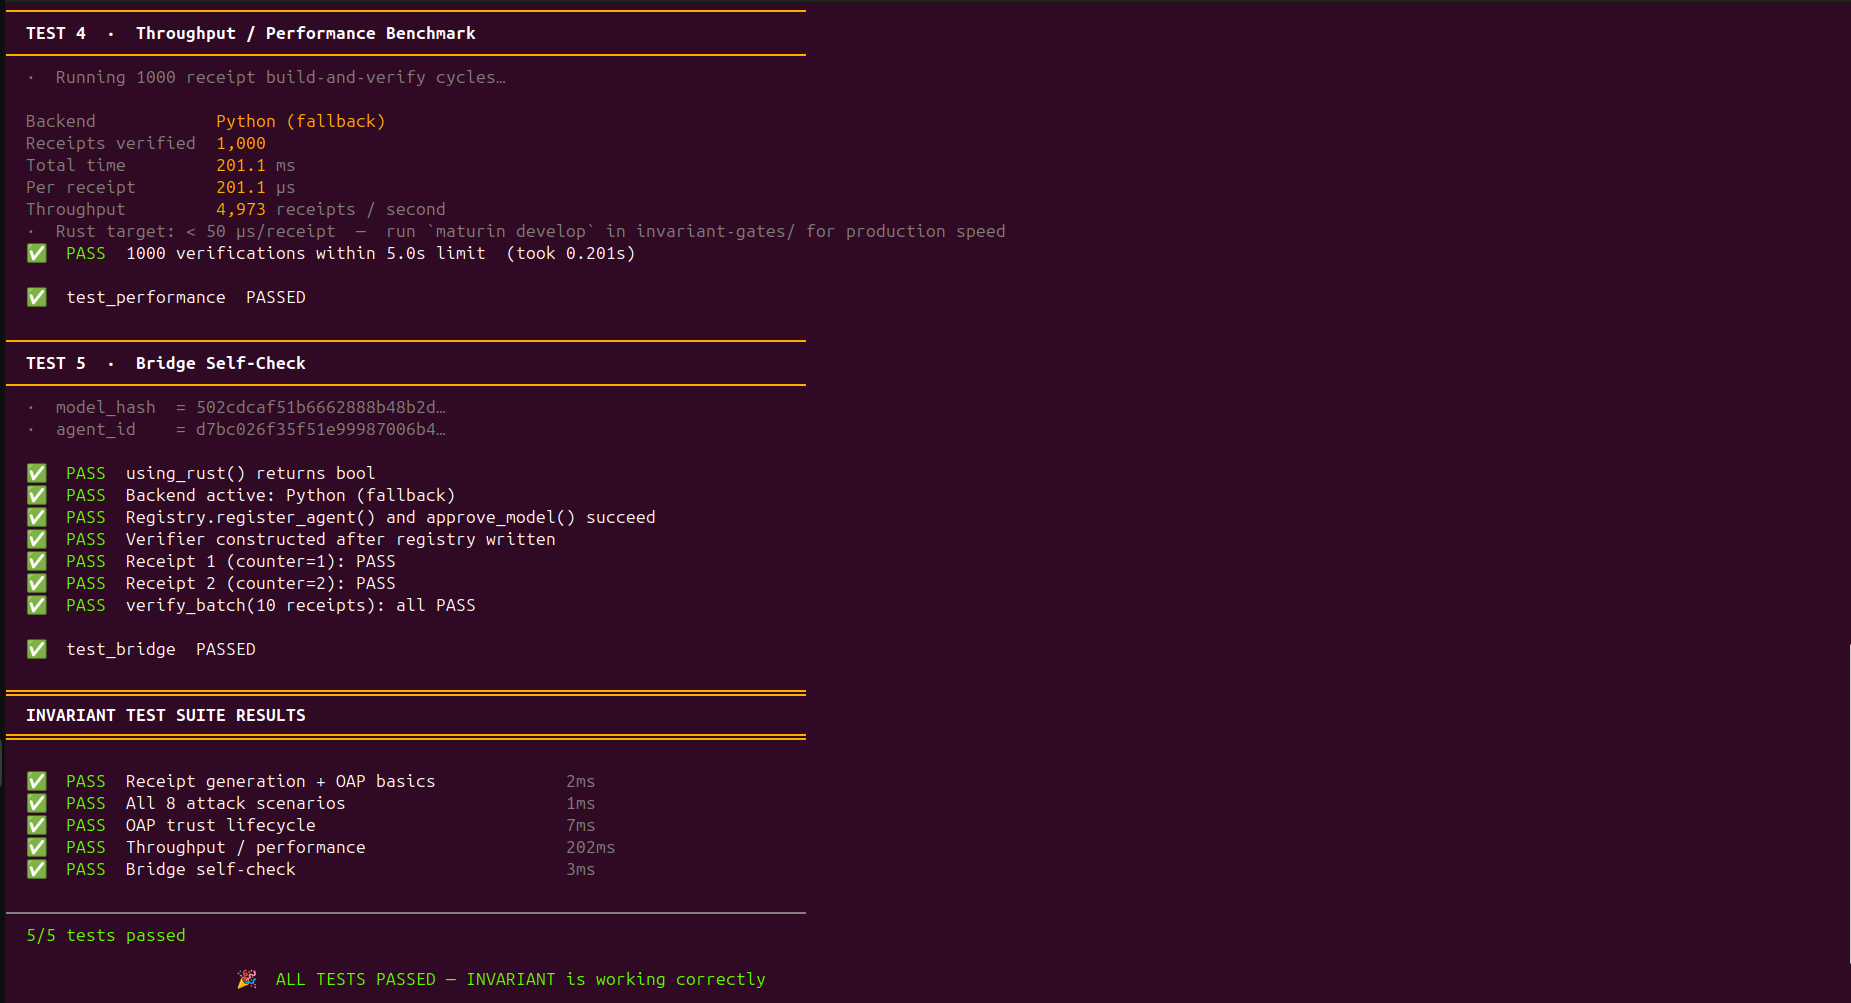
Task: Click the 202ms duration for Throughput / performance
Action: pyautogui.click(x=591, y=847)
